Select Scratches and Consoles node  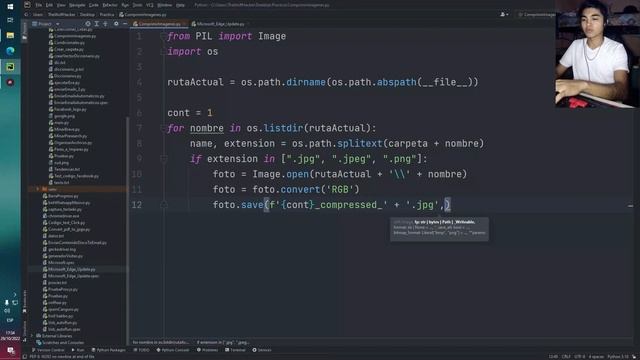[x=60, y=342]
